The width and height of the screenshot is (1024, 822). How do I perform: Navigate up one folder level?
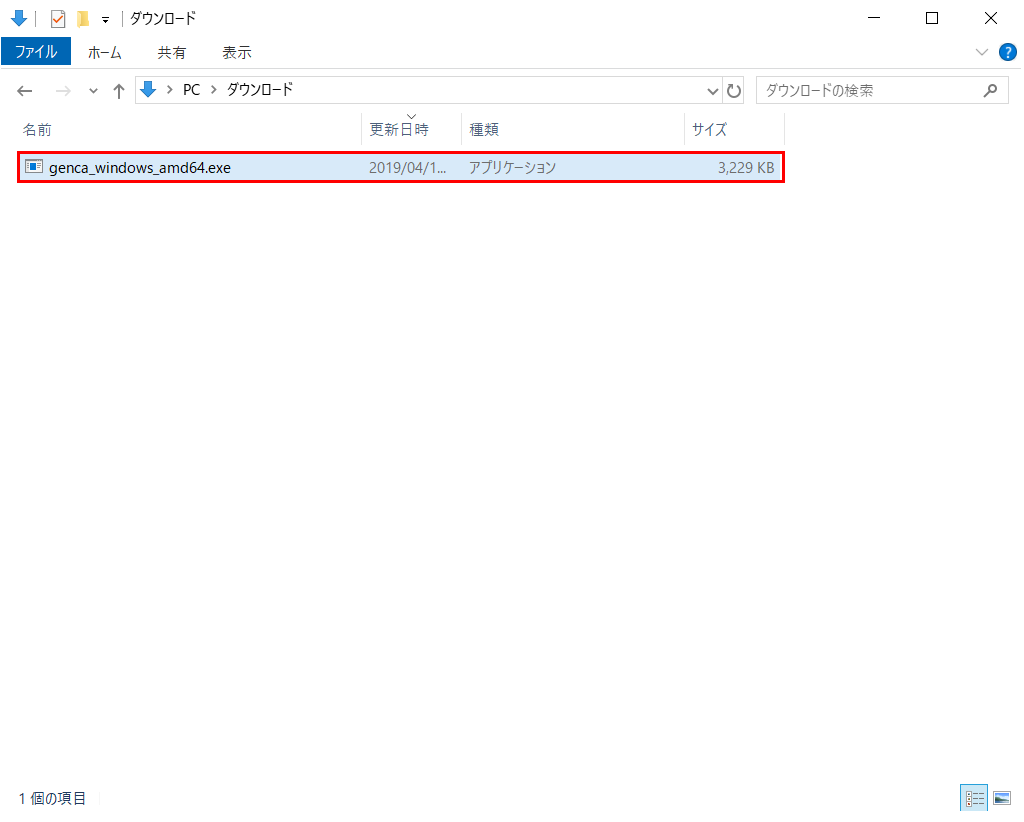tap(119, 91)
